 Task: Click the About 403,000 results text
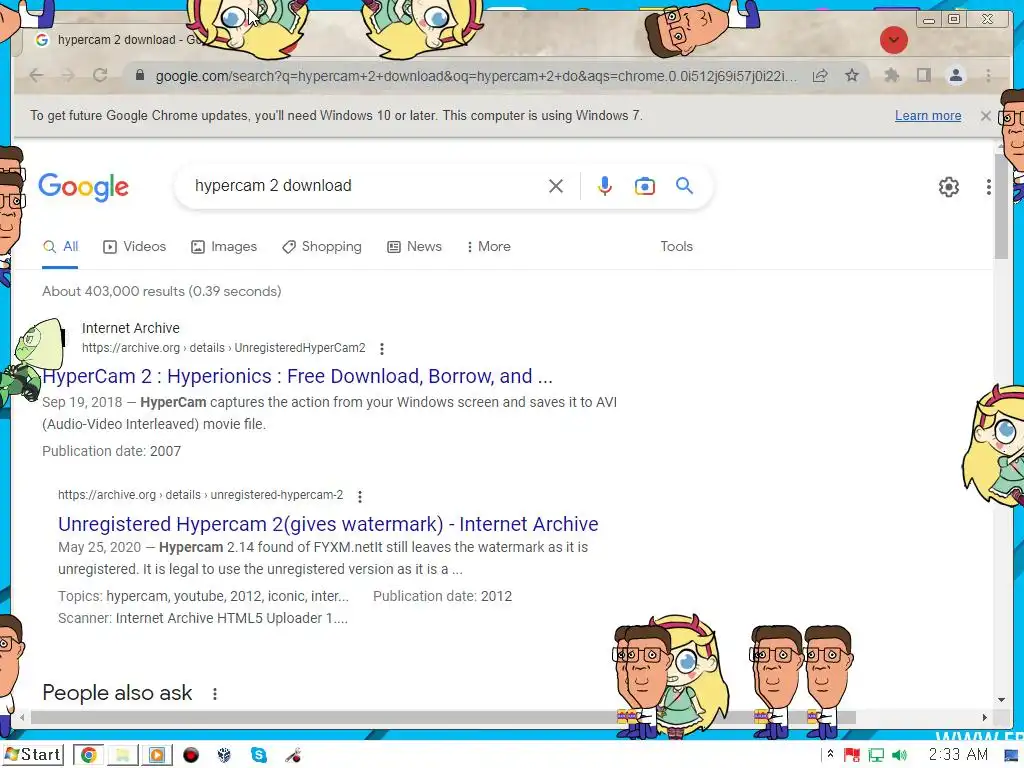(161, 291)
